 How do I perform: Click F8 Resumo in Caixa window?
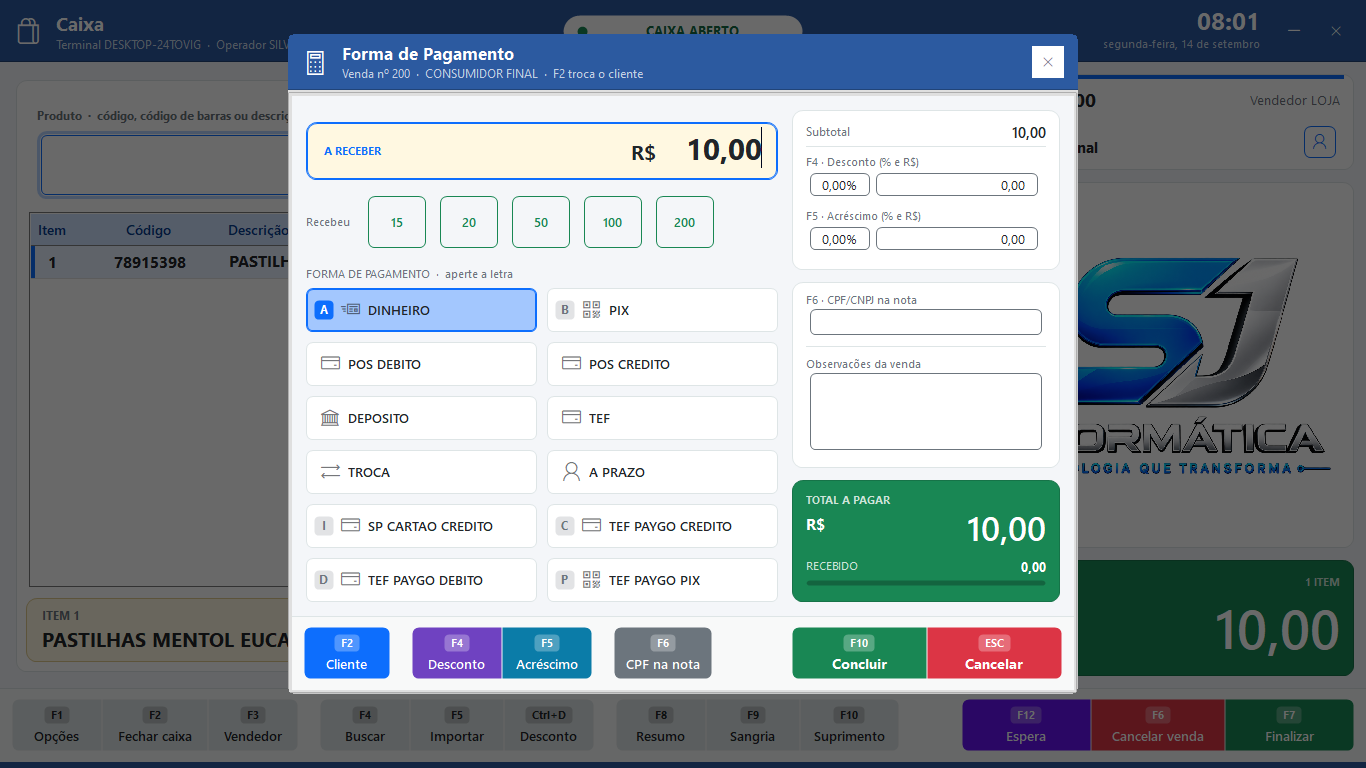661,725
